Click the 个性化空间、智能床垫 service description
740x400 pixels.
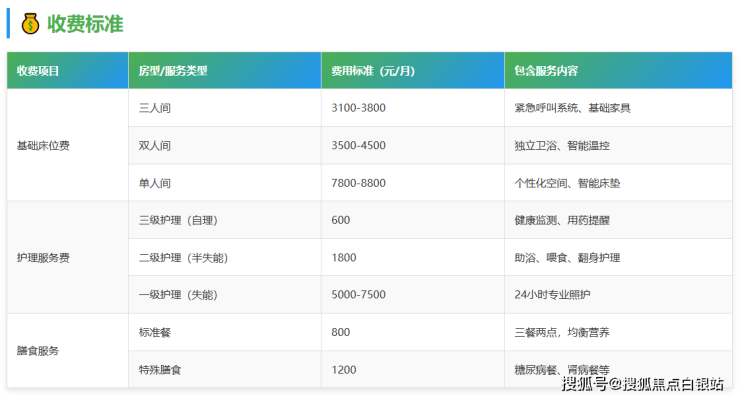tap(567, 183)
